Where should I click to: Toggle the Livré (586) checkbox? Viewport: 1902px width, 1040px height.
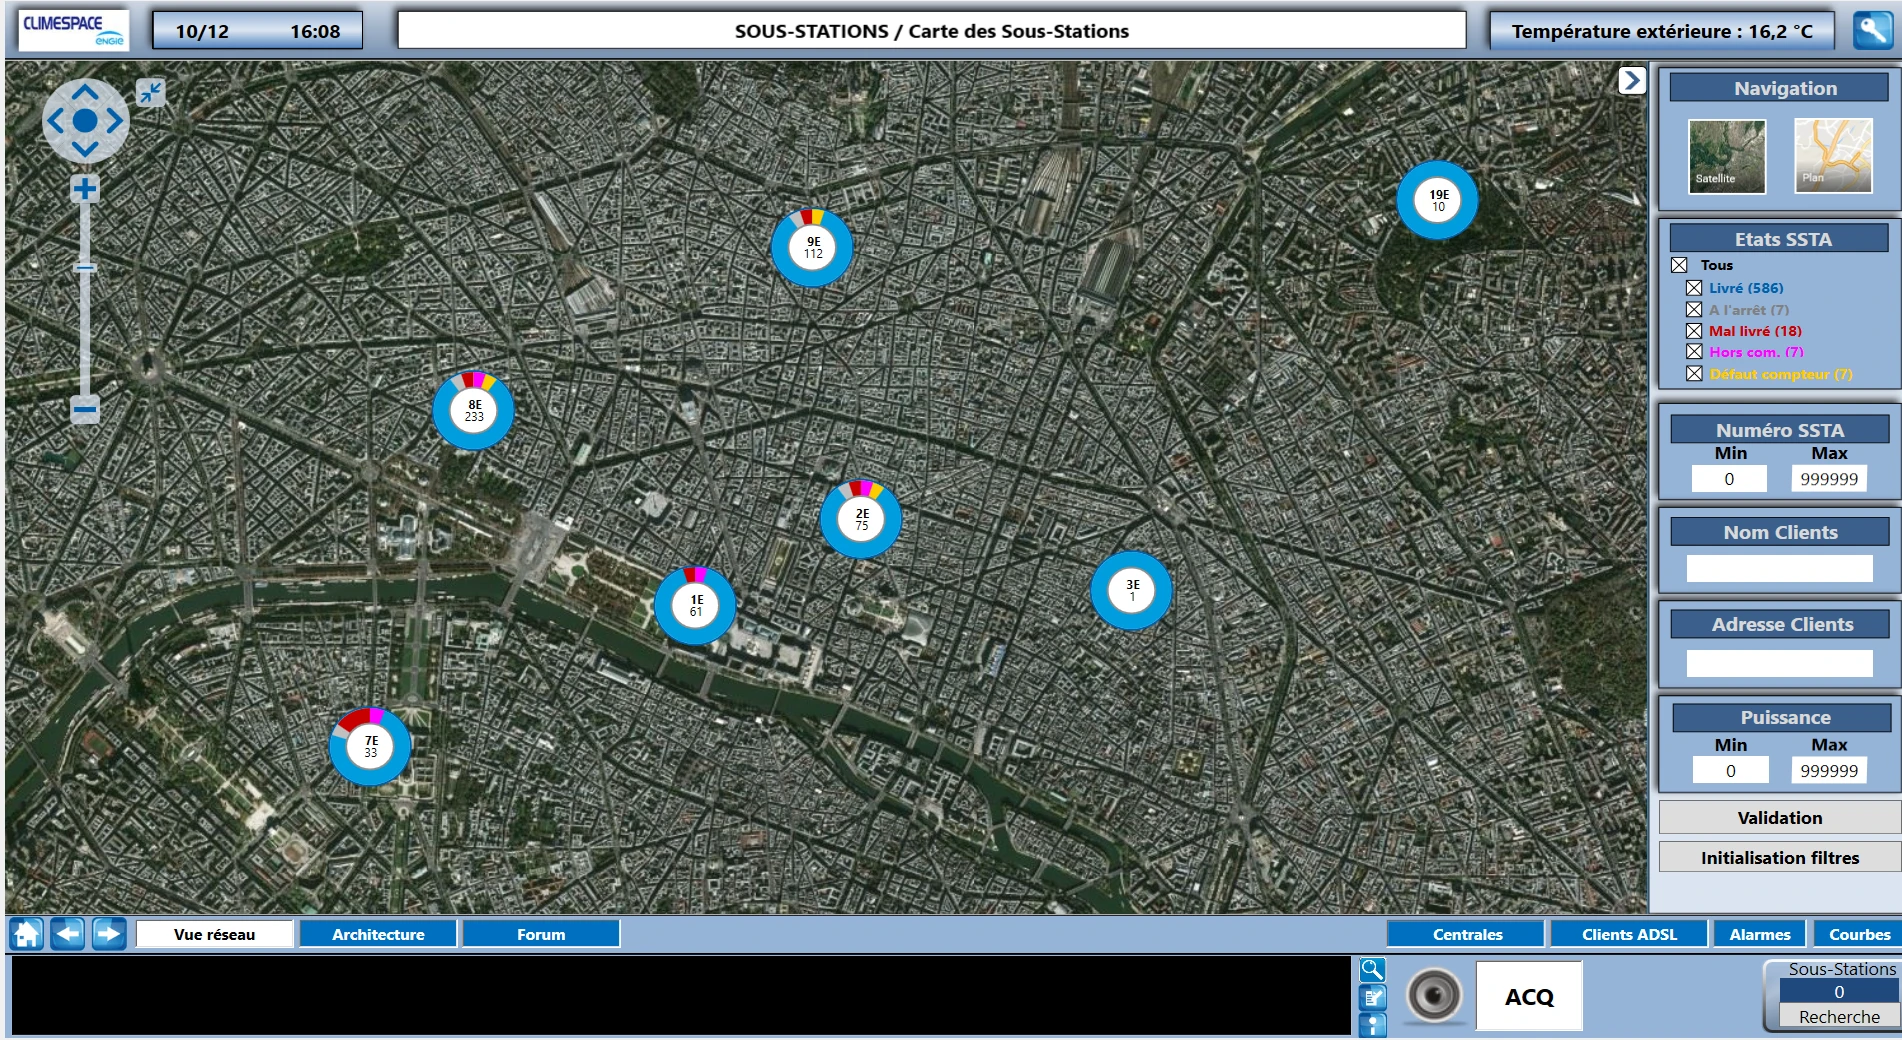coord(1693,287)
